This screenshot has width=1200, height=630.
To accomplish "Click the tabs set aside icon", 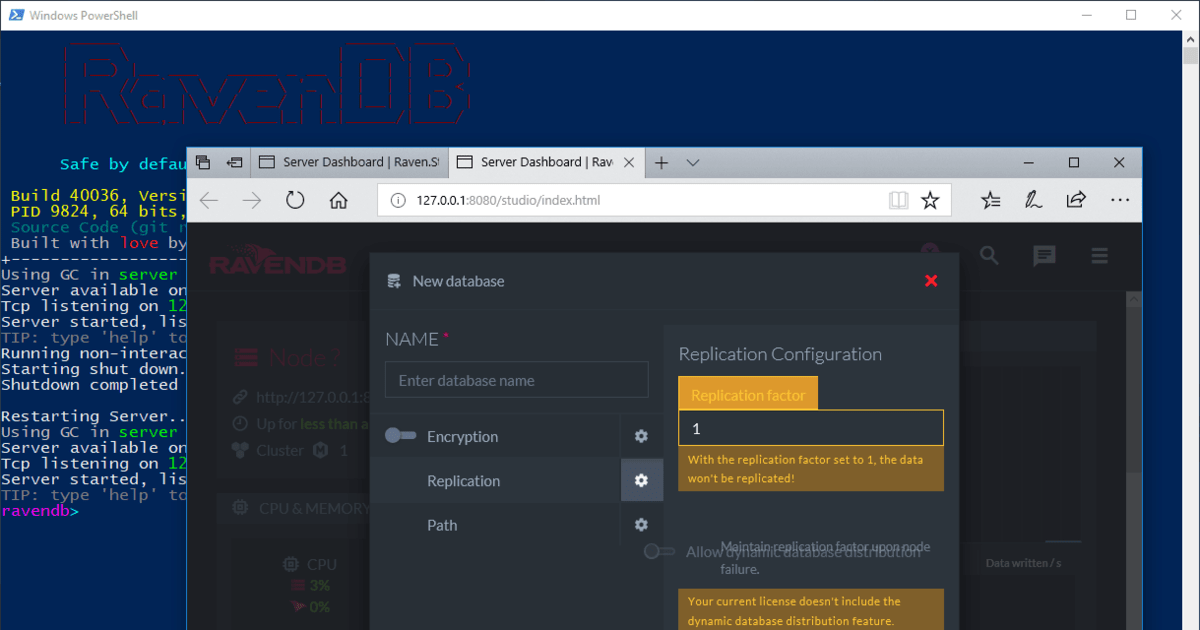I will (x=203, y=162).
